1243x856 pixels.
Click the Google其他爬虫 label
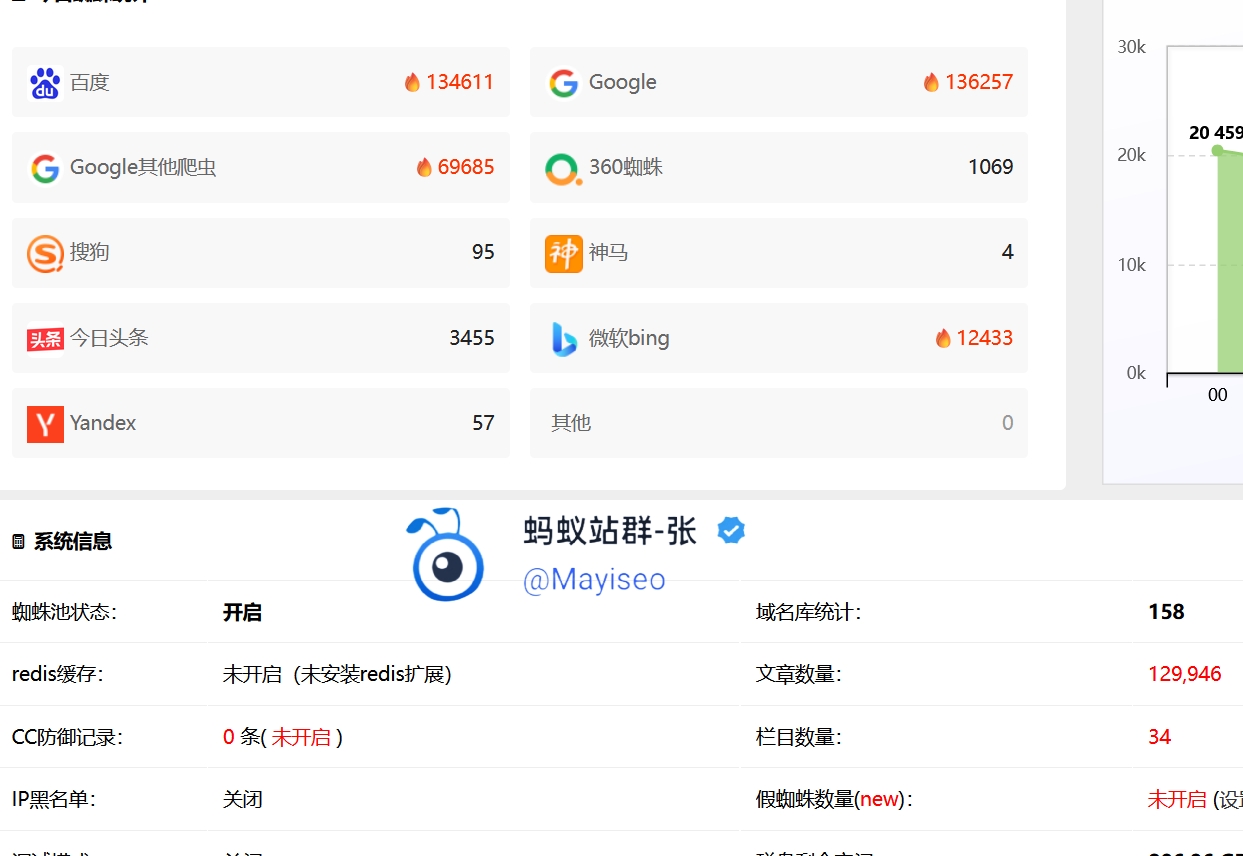coord(143,167)
